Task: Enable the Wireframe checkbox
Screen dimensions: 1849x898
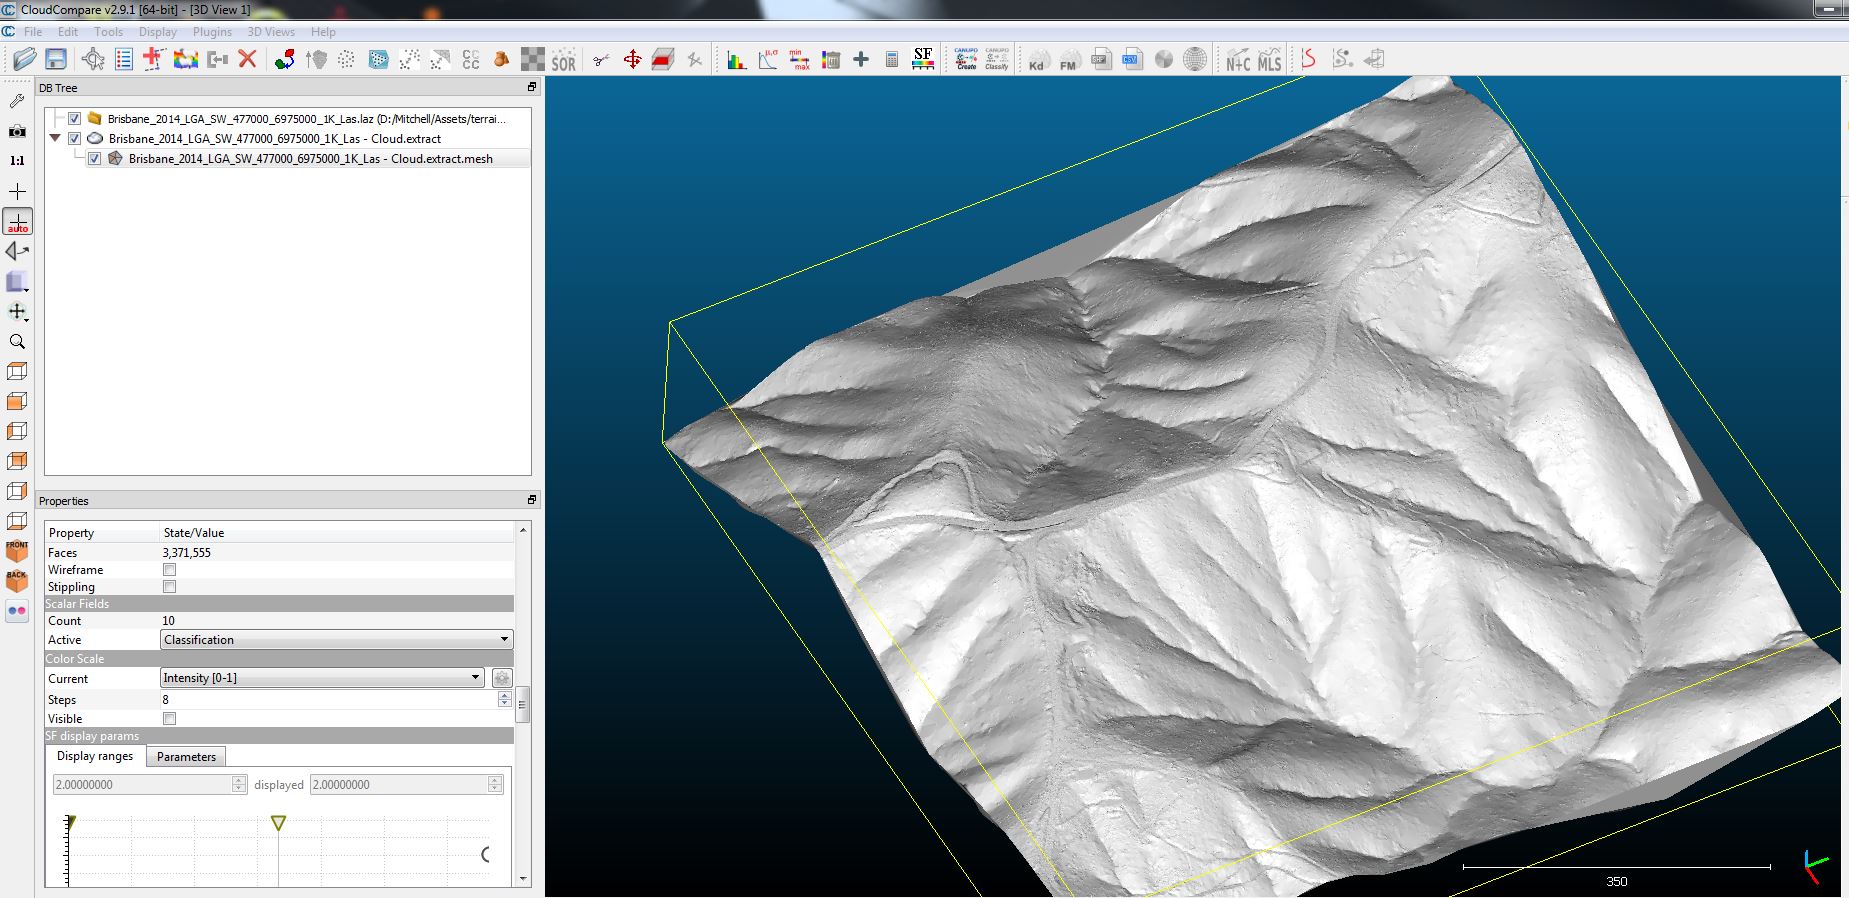Action: click(x=169, y=570)
